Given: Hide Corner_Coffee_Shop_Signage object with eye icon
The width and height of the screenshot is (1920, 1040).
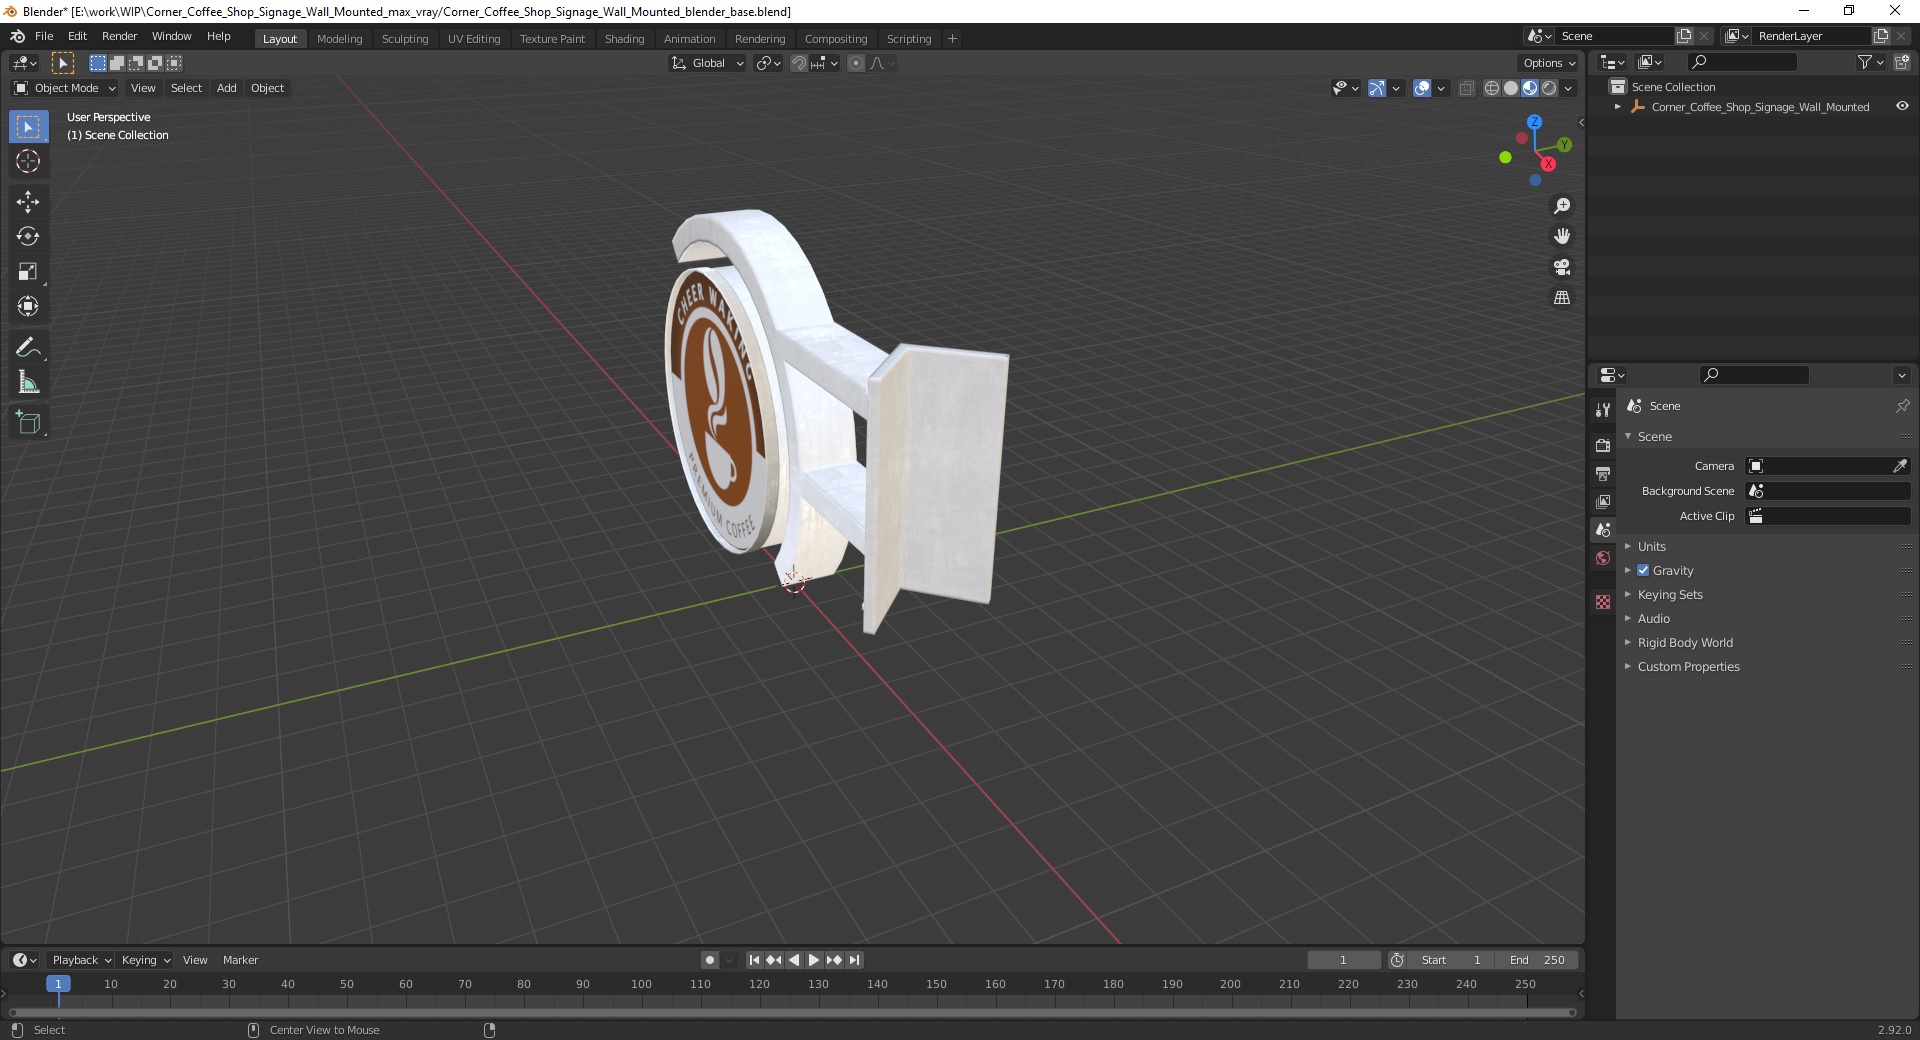Looking at the screenshot, I should click(1902, 107).
